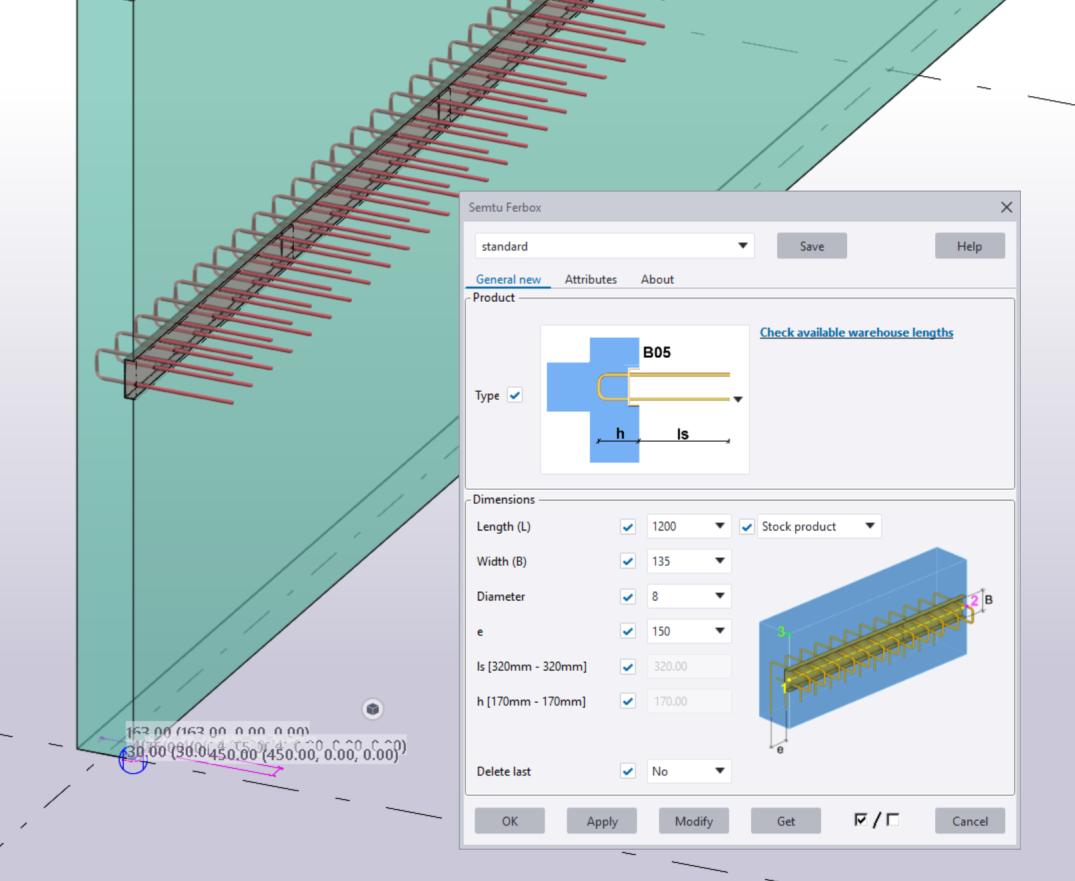Viewport: 1075px width, 881px height.
Task: Click the ls 320.00 input field
Action: point(689,667)
